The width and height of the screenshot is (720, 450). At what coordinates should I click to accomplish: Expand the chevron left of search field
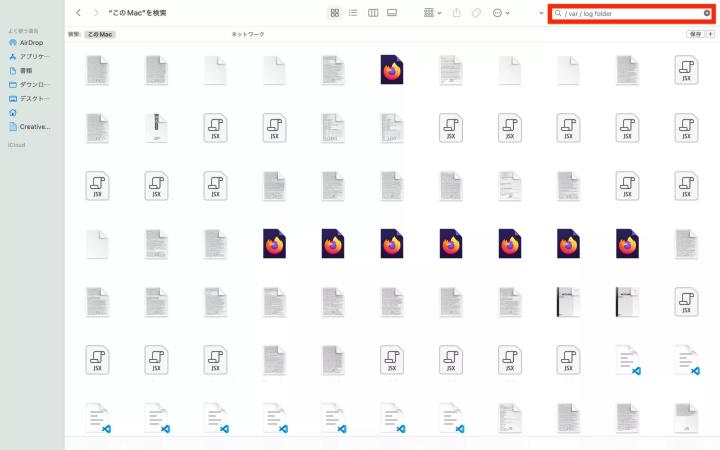pos(541,13)
